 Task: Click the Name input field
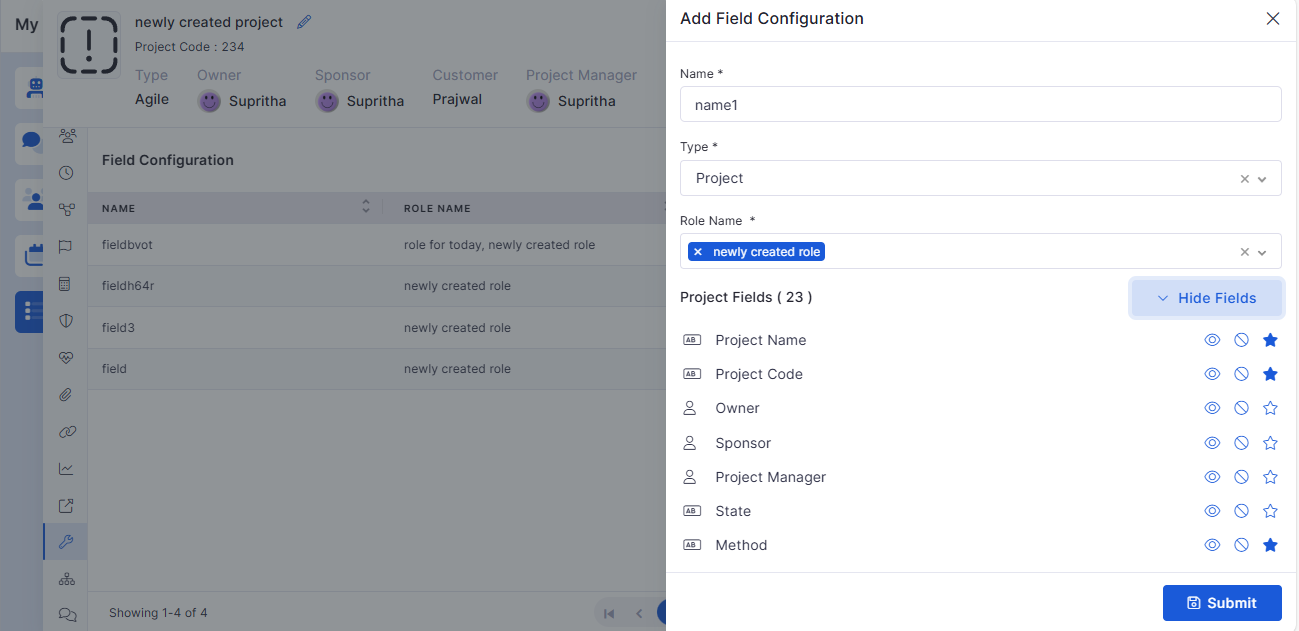(x=980, y=104)
